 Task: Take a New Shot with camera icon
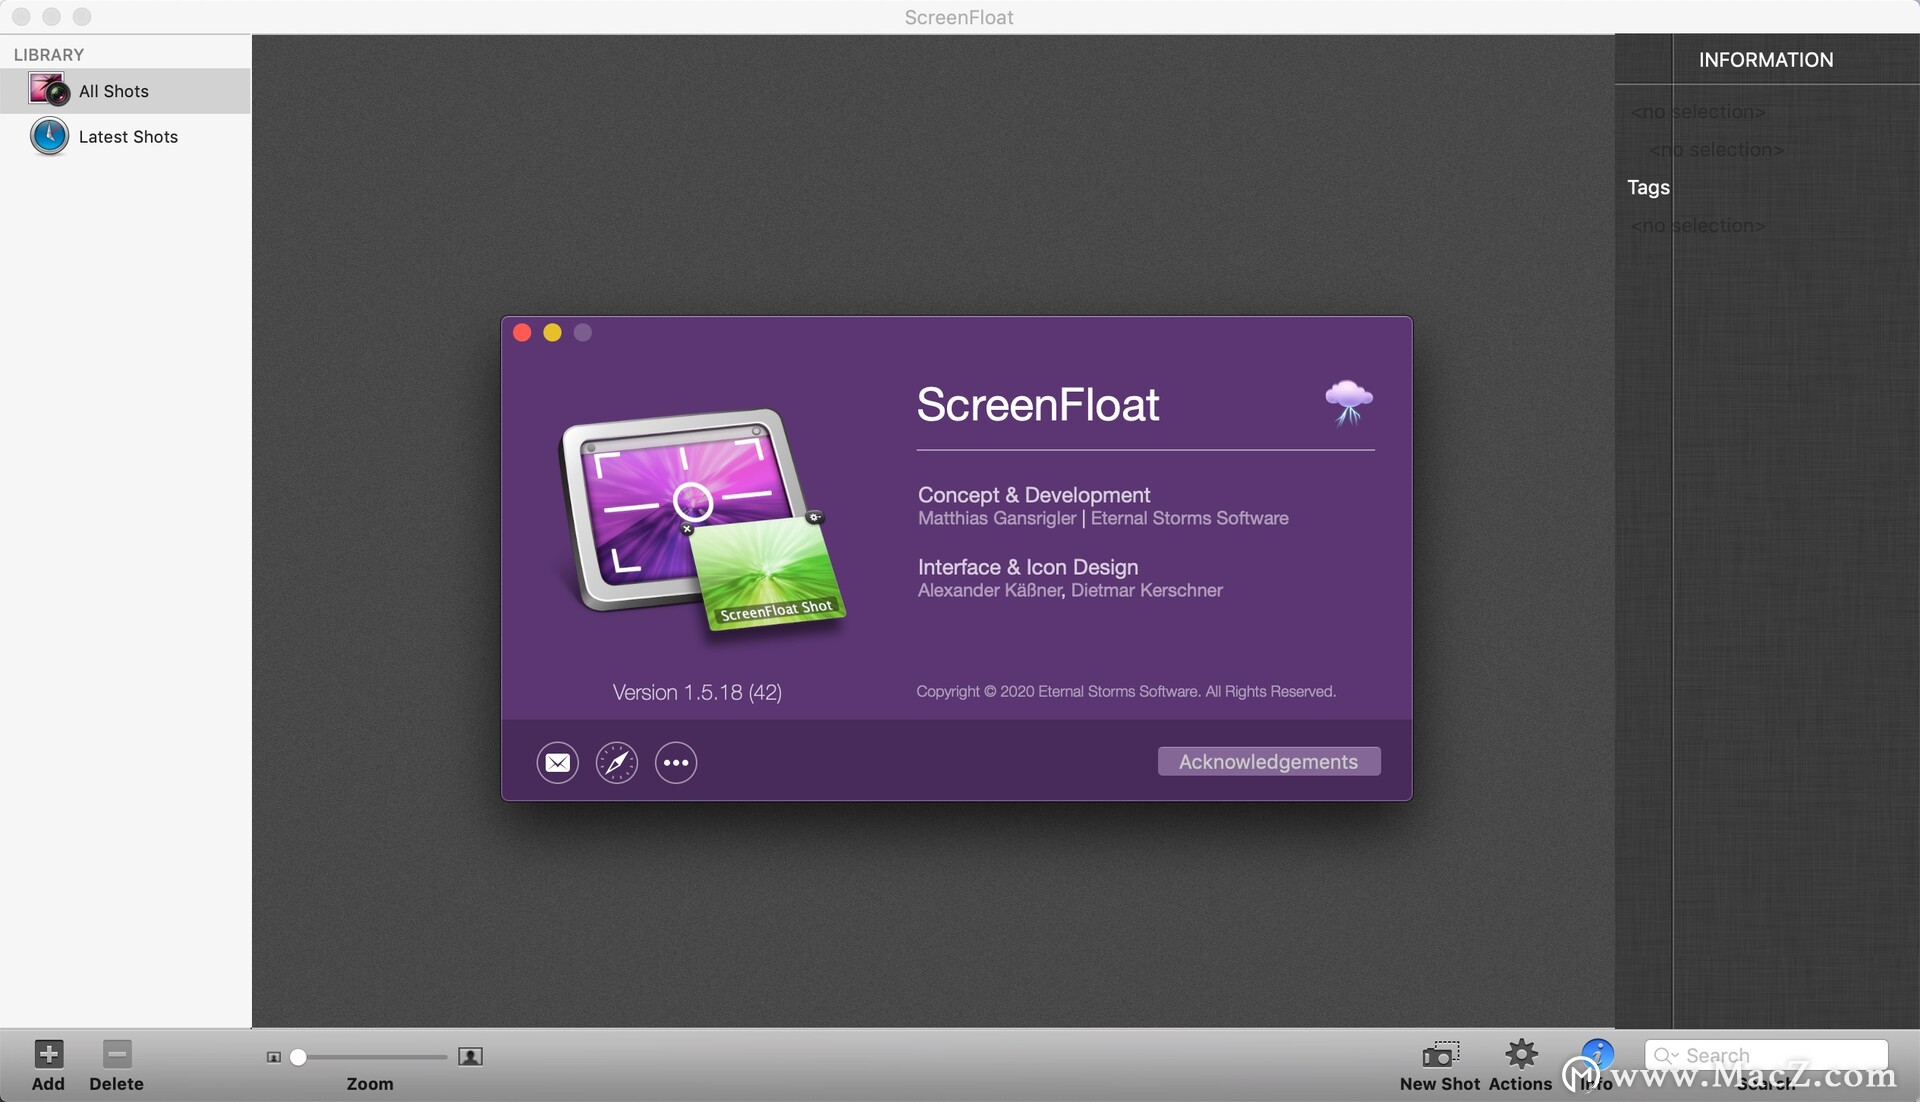pyautogui.click(x=1440, y=1054)
